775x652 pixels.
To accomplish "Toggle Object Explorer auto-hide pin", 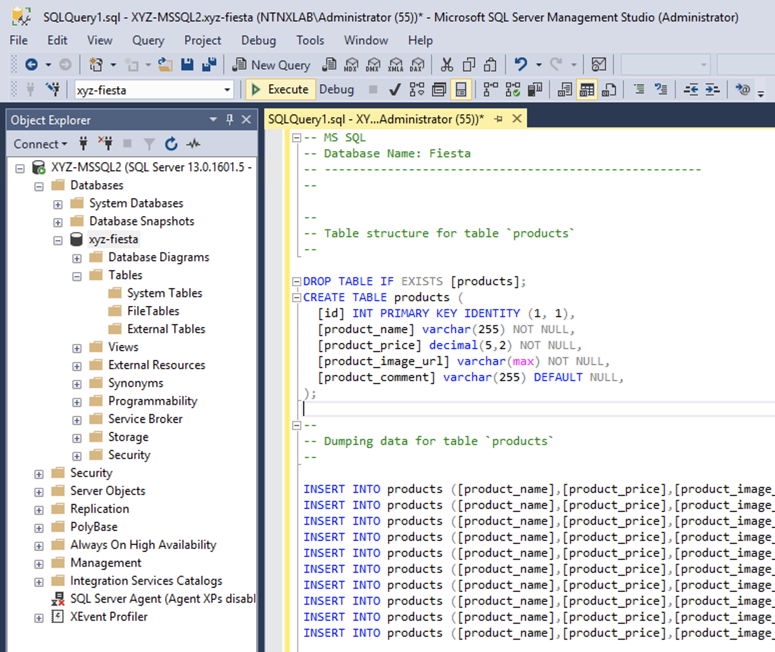I will pos(229,120).
